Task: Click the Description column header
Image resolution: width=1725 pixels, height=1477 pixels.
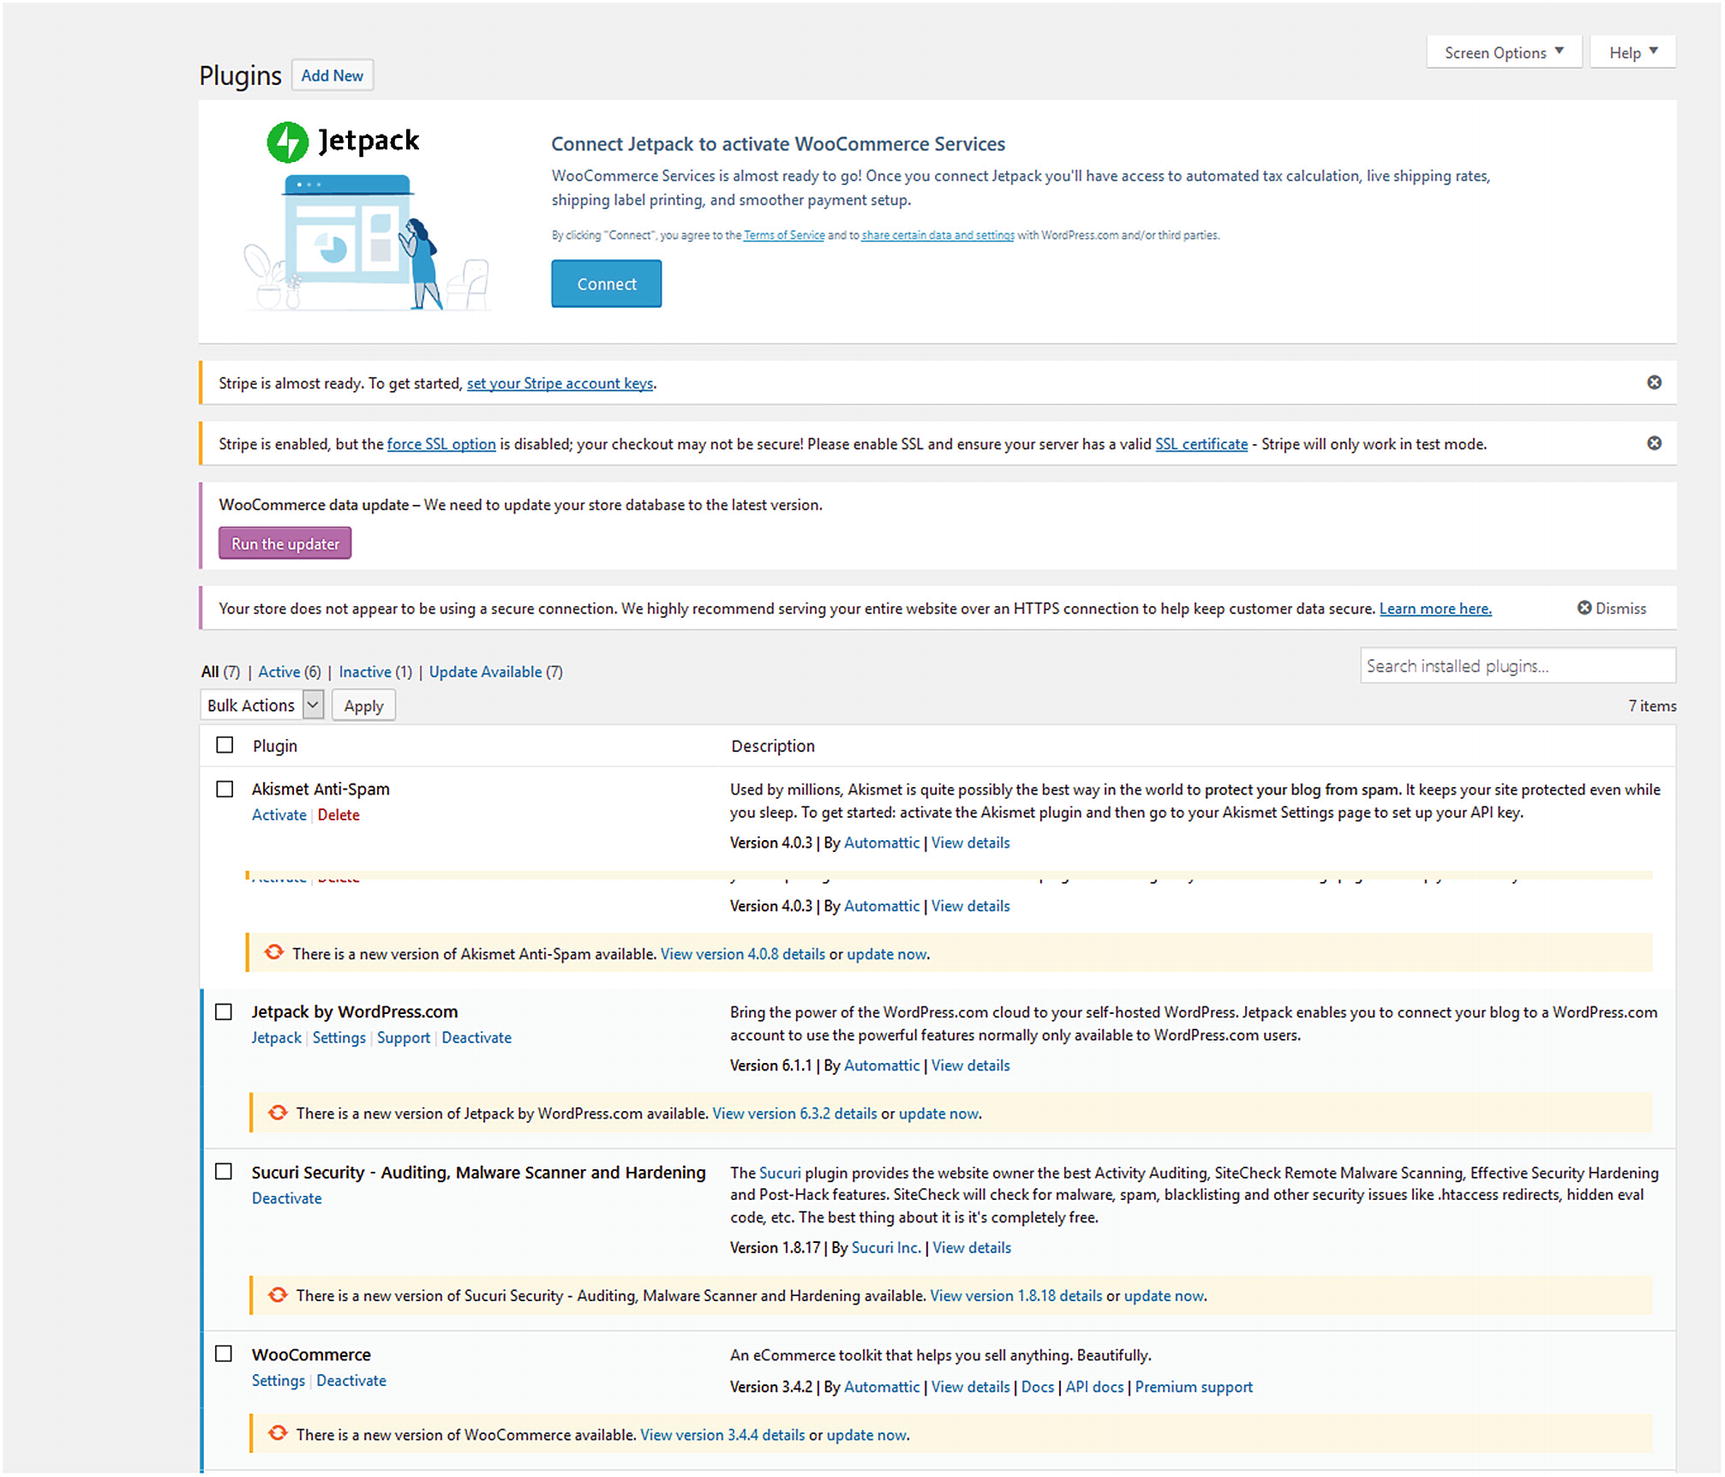Action: tap(773, 747)
